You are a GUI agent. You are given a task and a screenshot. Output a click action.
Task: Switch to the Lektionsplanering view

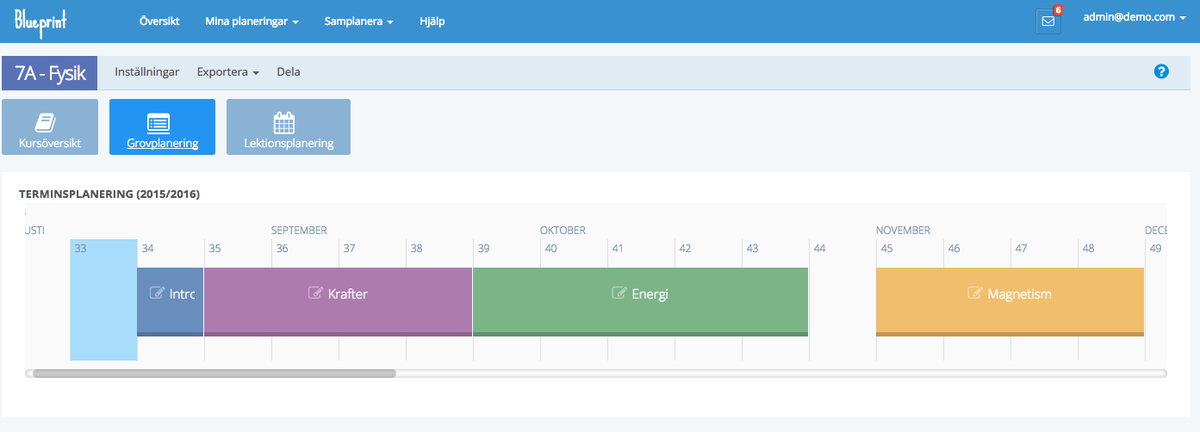click(x=288, y=127)
